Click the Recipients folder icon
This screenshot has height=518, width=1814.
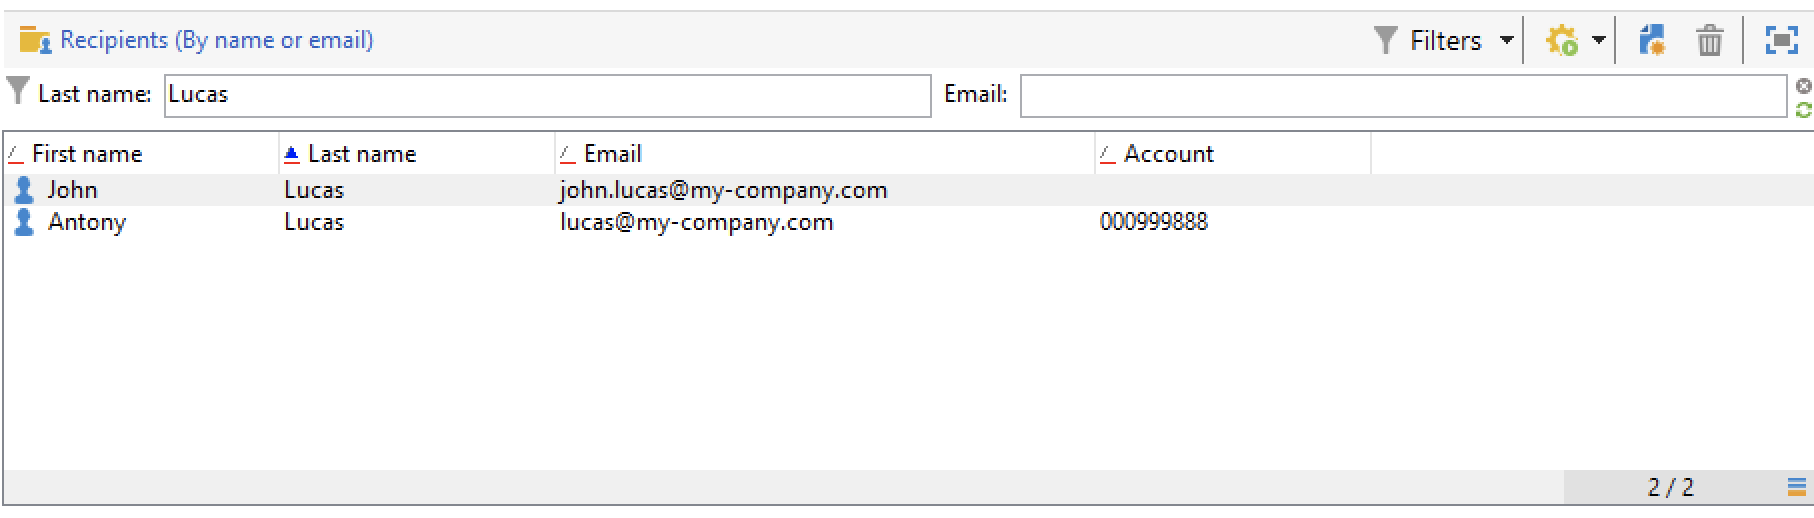pyautogui.click(x=35, y=41)
